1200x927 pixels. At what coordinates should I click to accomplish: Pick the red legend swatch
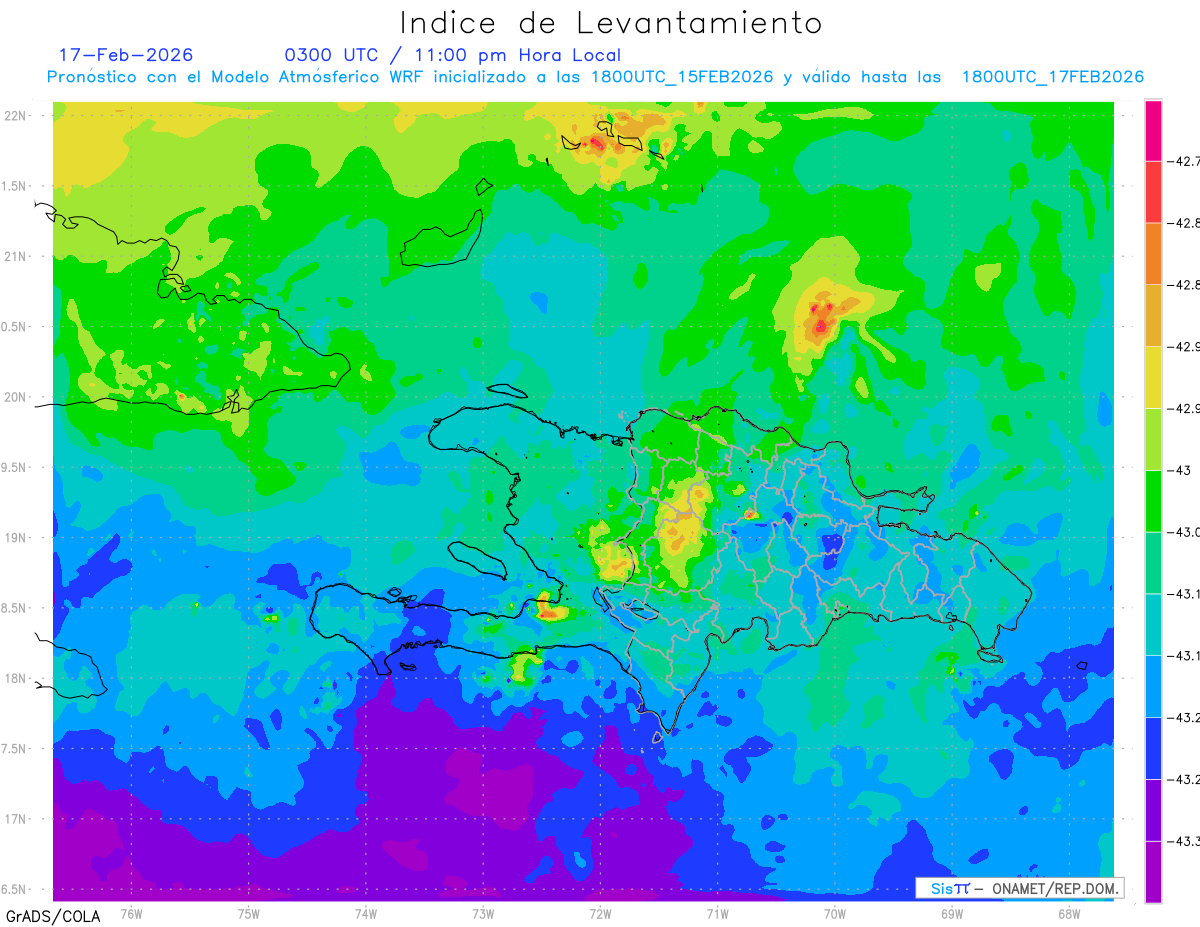click(1154, 192)
